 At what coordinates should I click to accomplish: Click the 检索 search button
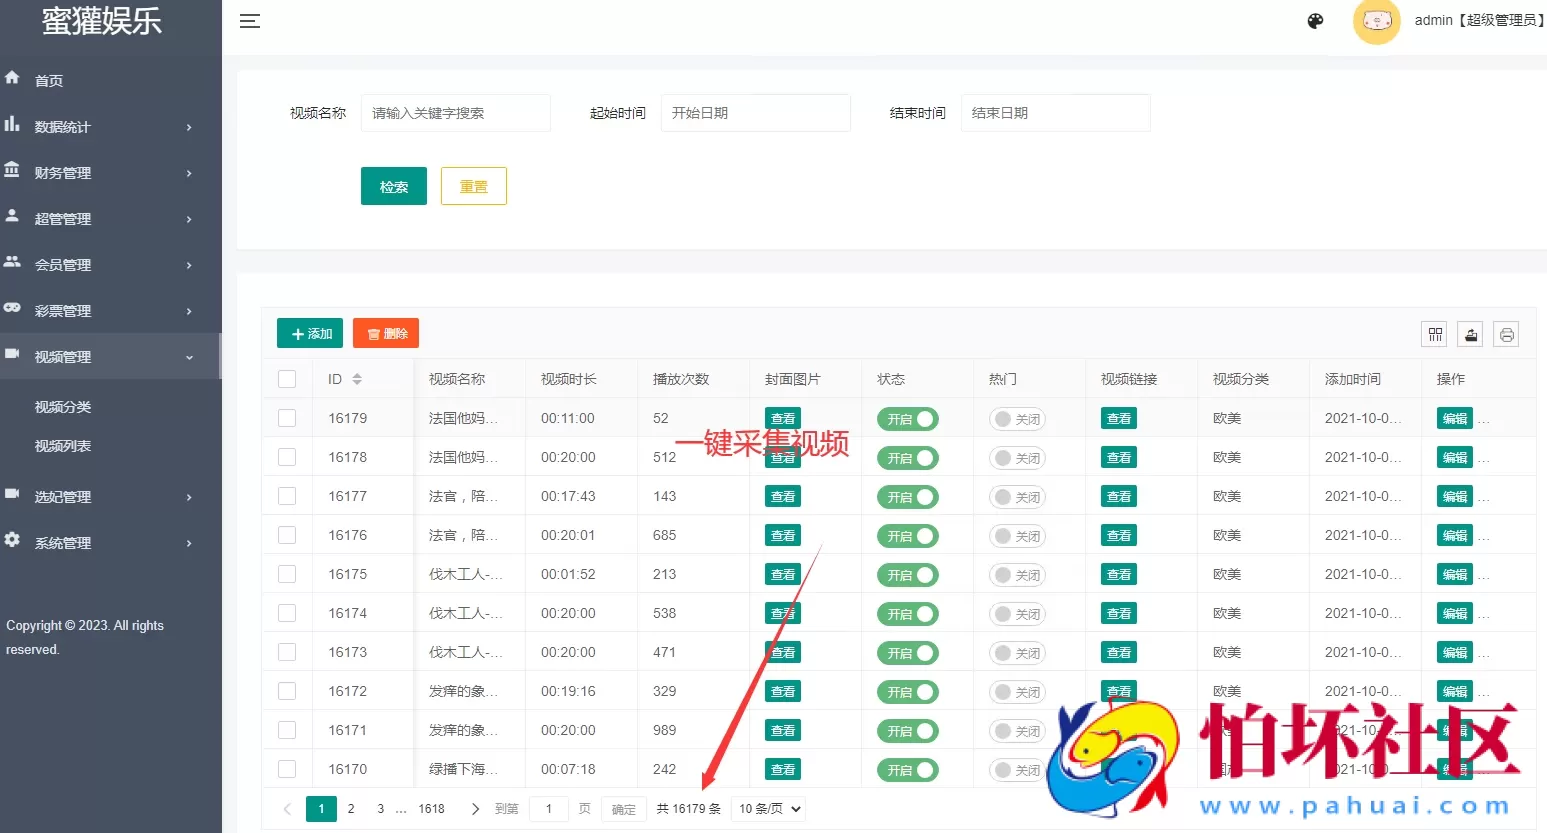(393, 185)
